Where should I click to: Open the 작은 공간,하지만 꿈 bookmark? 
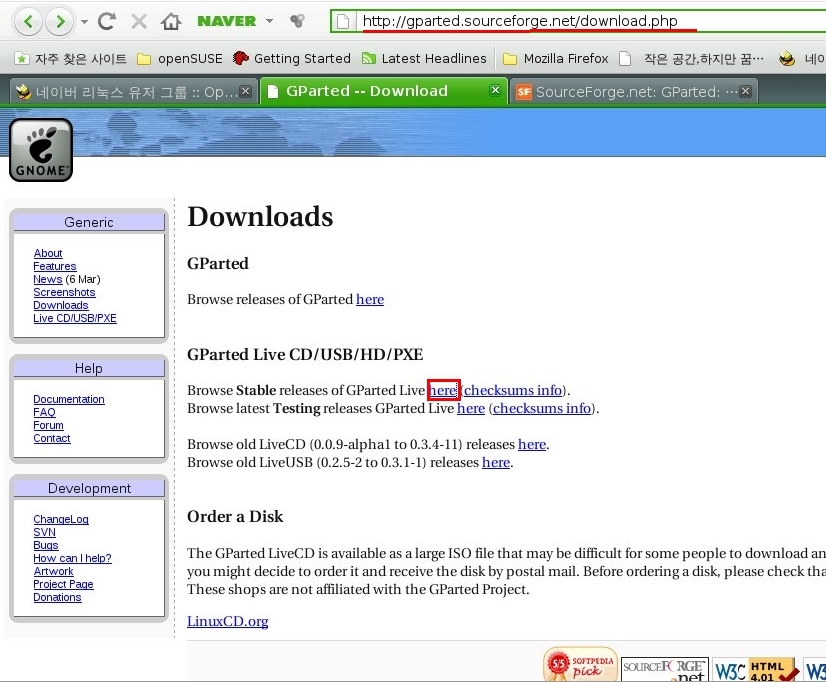coord(692,58)
